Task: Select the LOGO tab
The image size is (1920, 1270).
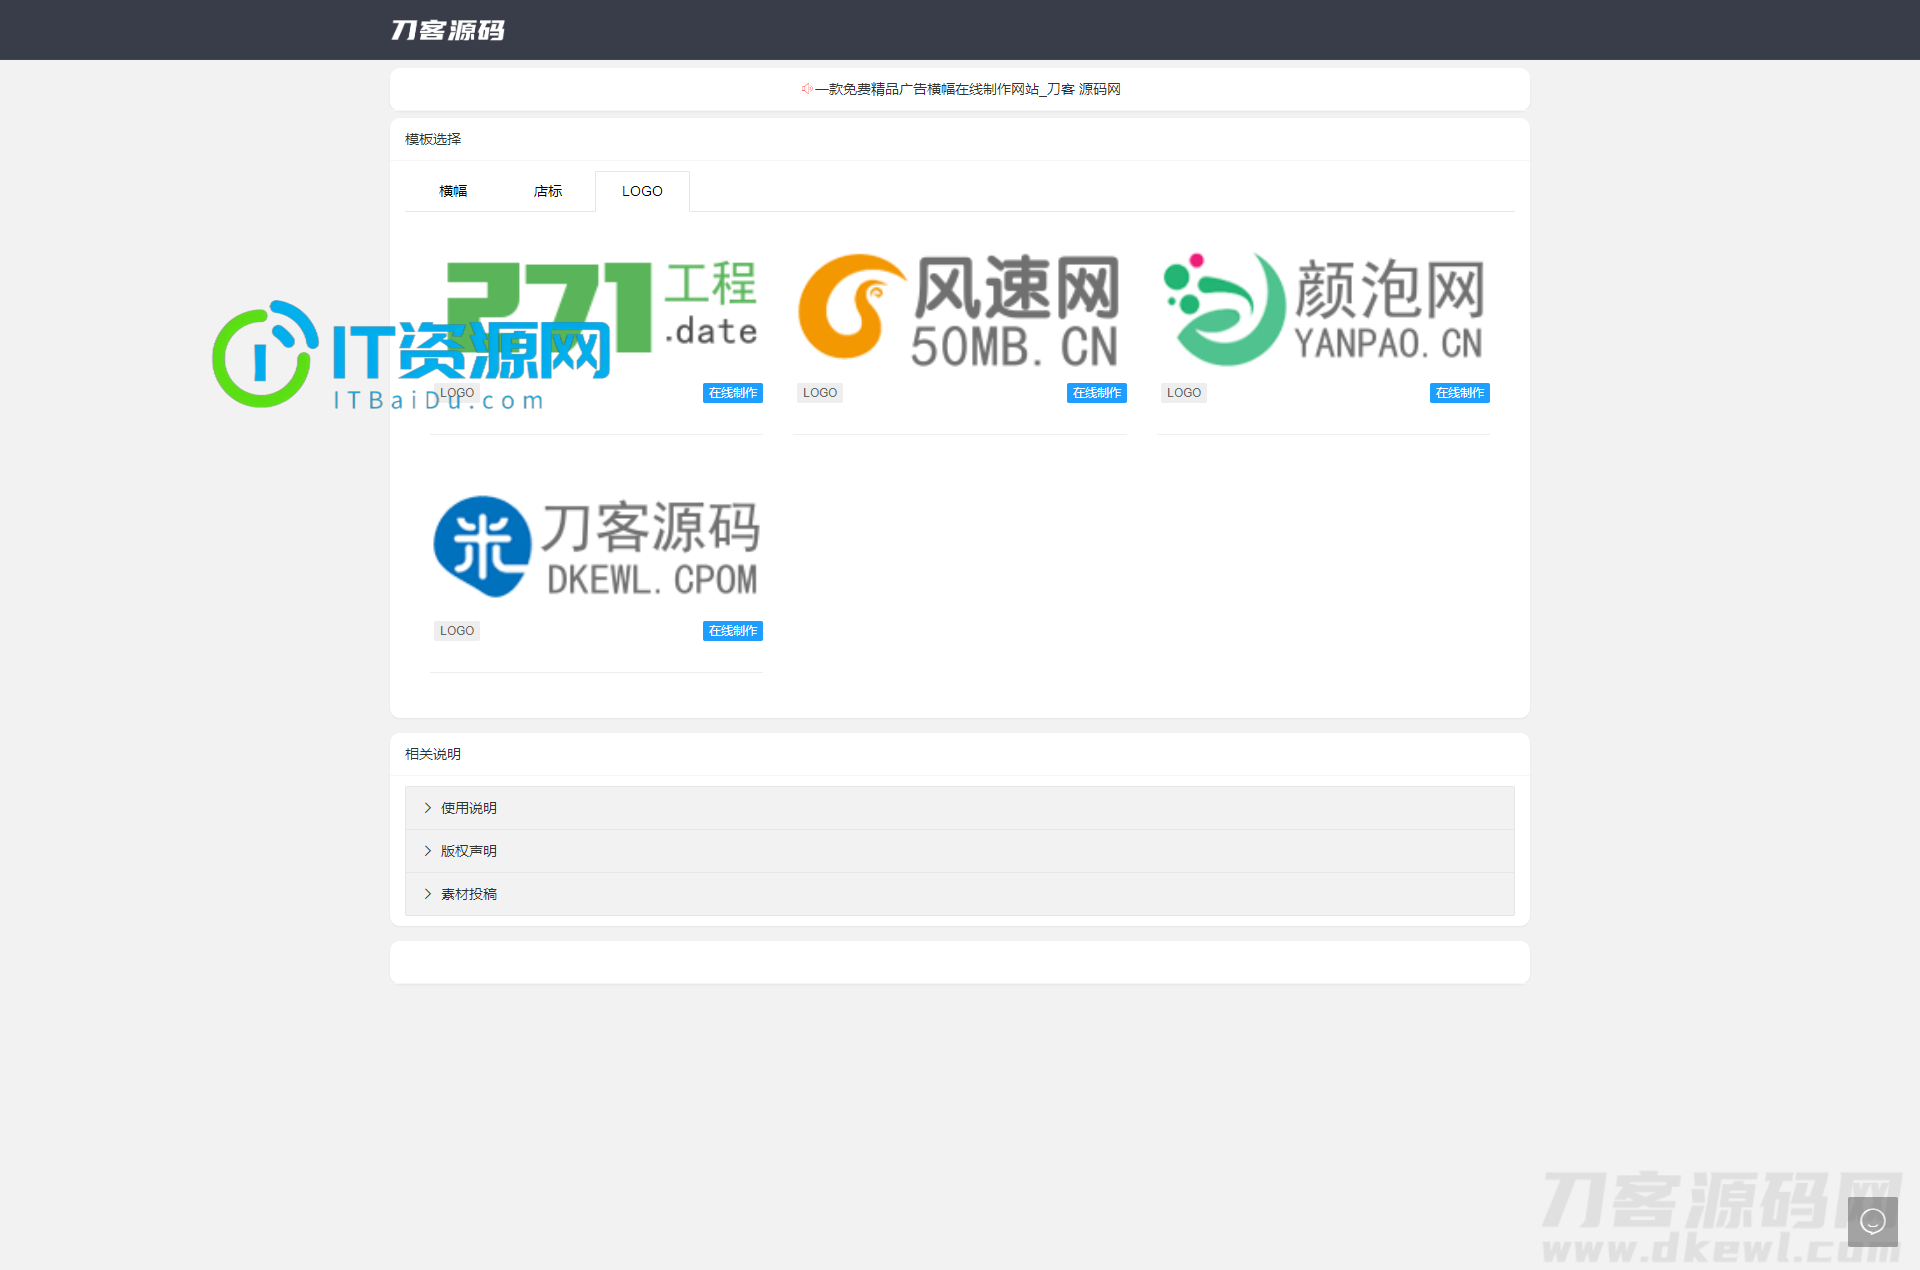Action: pos(642,191)
